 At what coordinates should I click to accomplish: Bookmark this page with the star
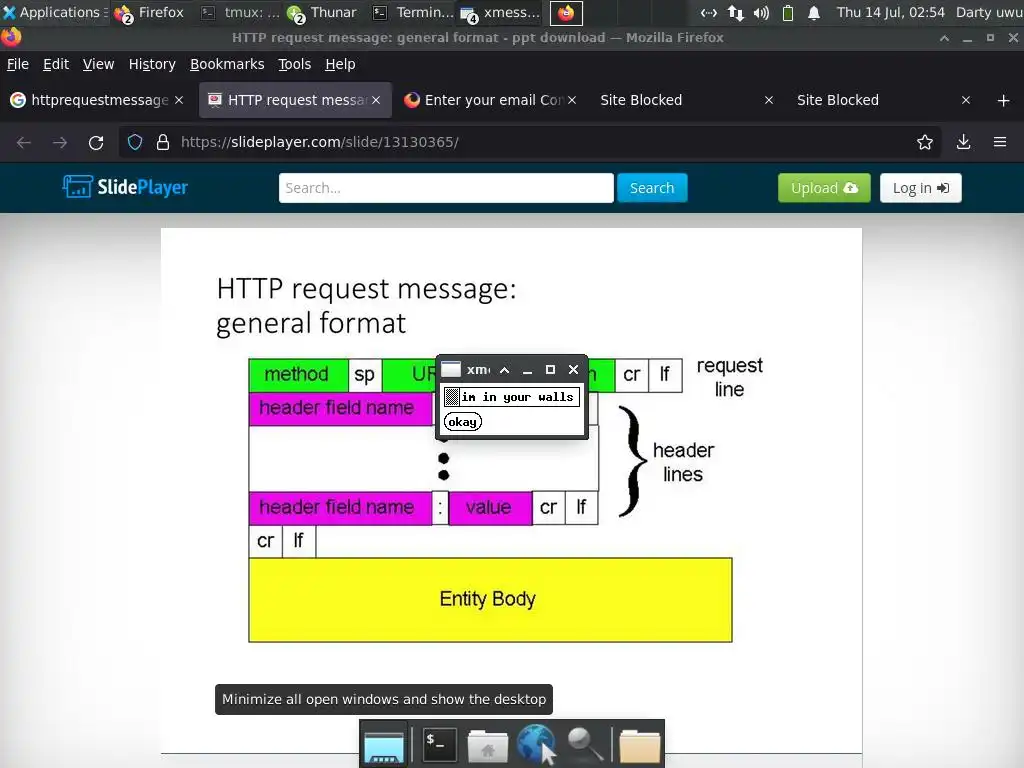click(x=925, y=142)
